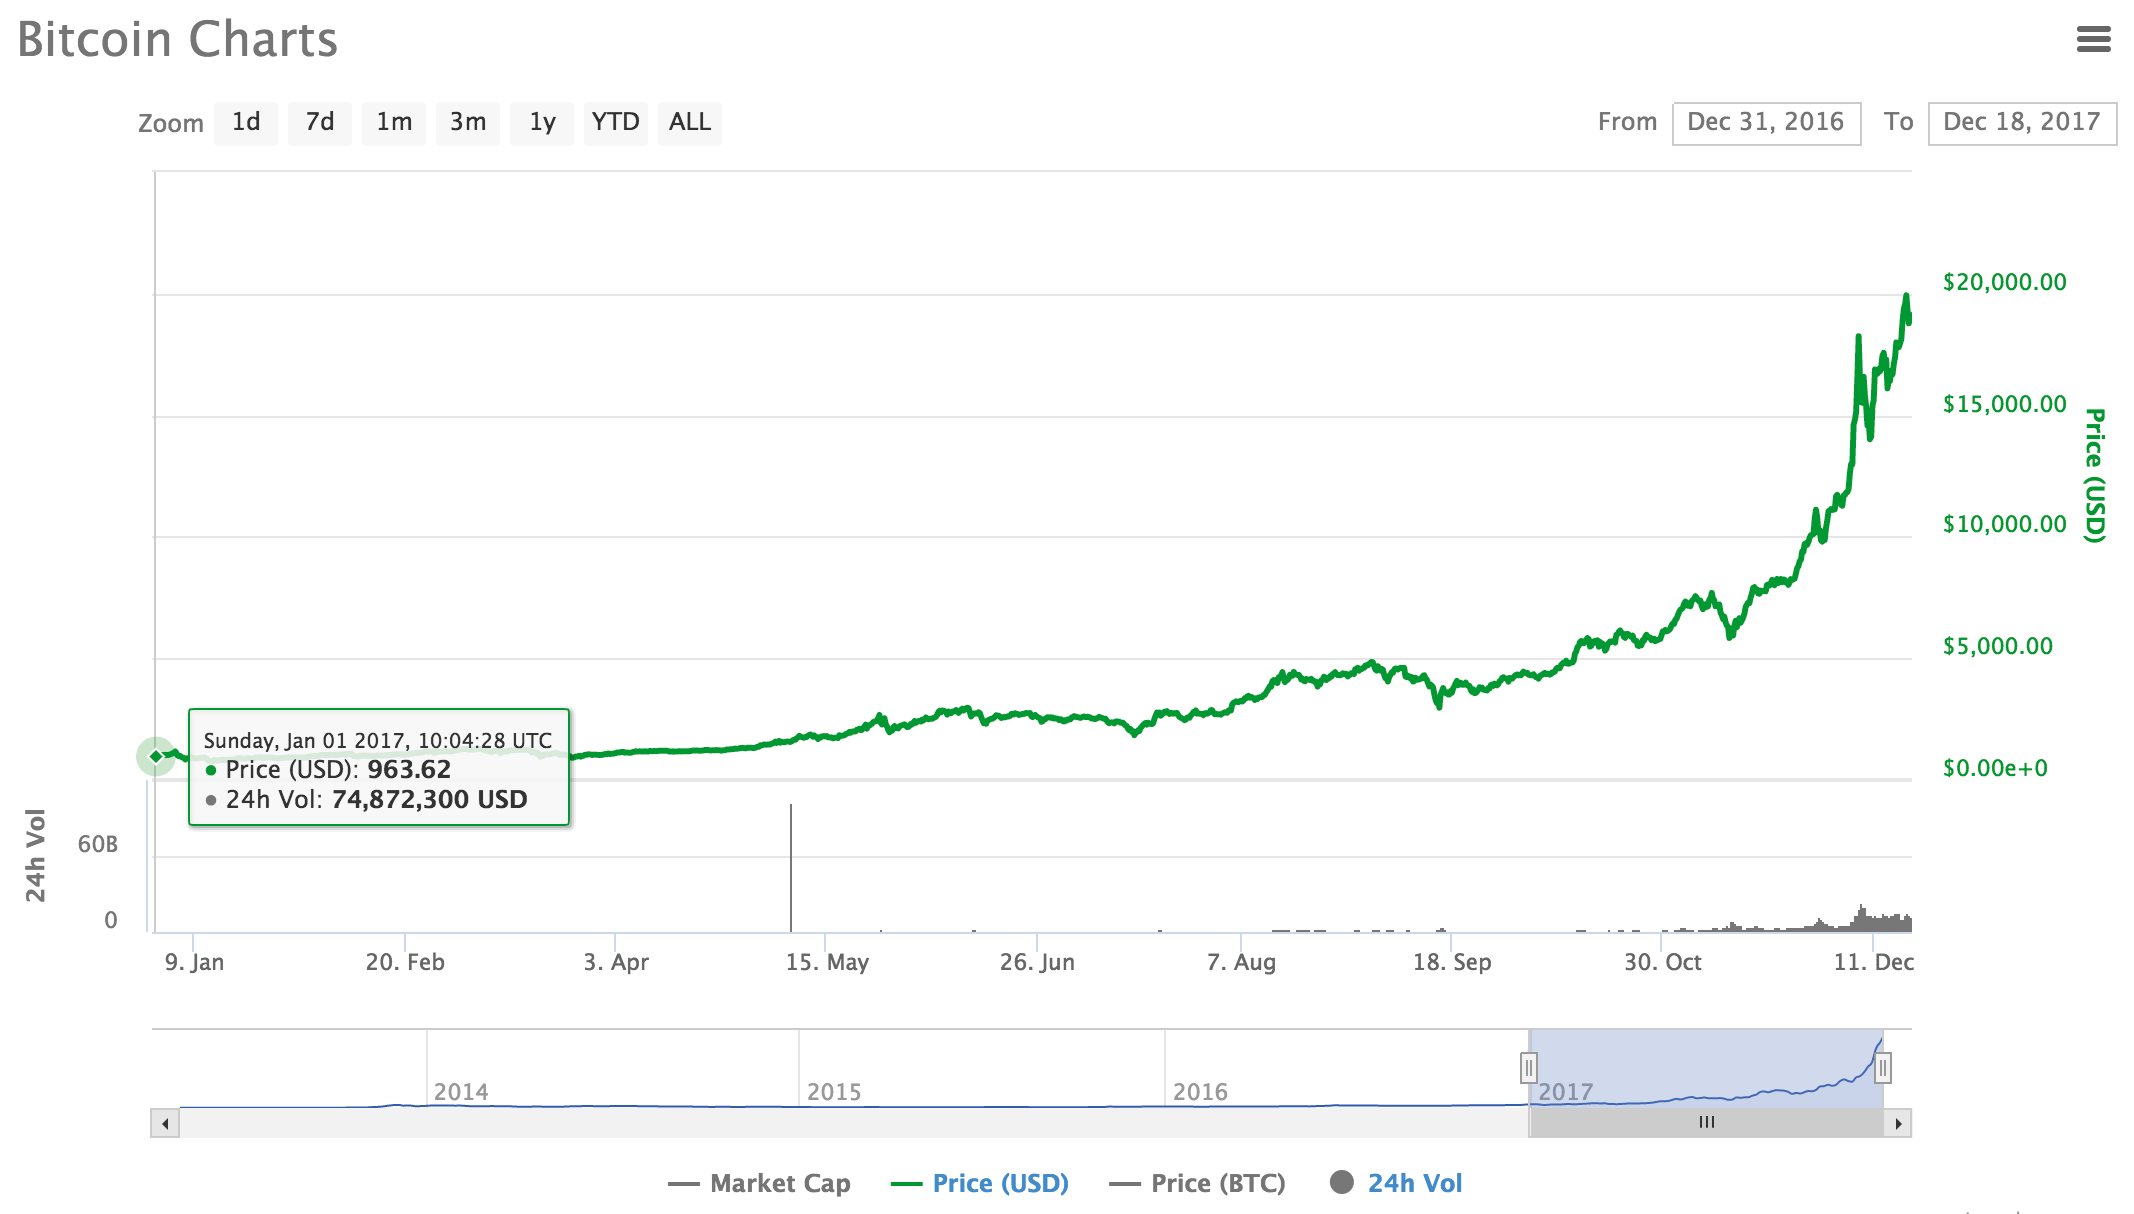Toggle the Price (USD) series in legend

point(980,1183)
